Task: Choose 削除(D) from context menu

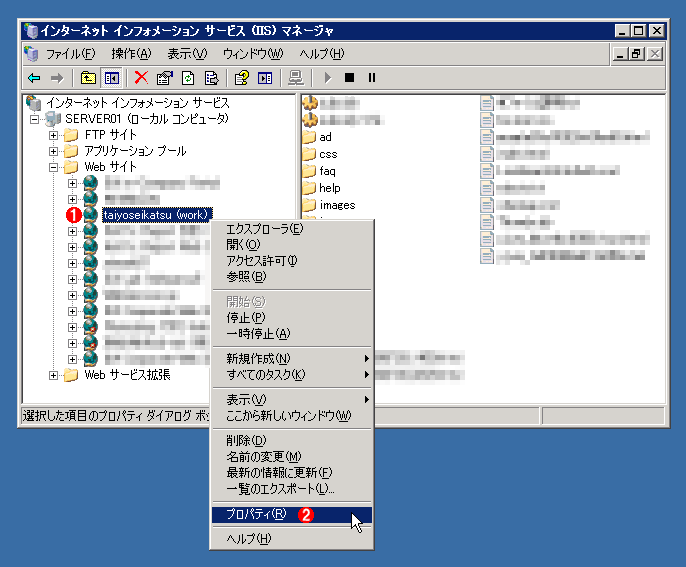Action: pyautogui.click(x=292, y=440)
